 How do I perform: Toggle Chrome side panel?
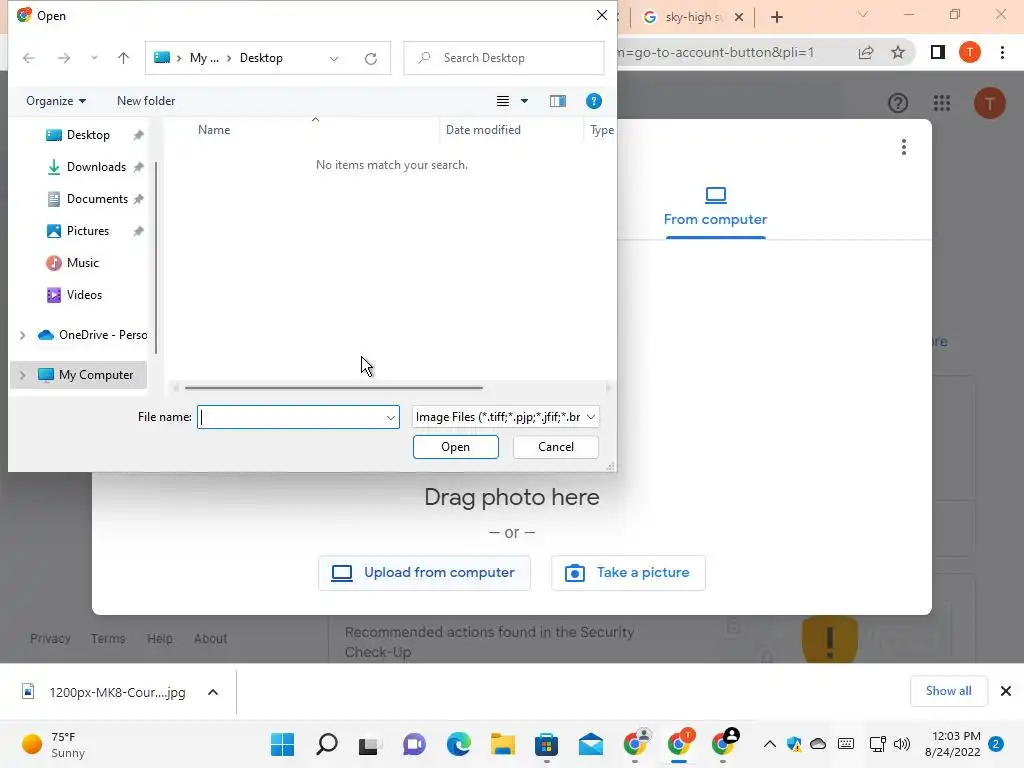(938, 52)
